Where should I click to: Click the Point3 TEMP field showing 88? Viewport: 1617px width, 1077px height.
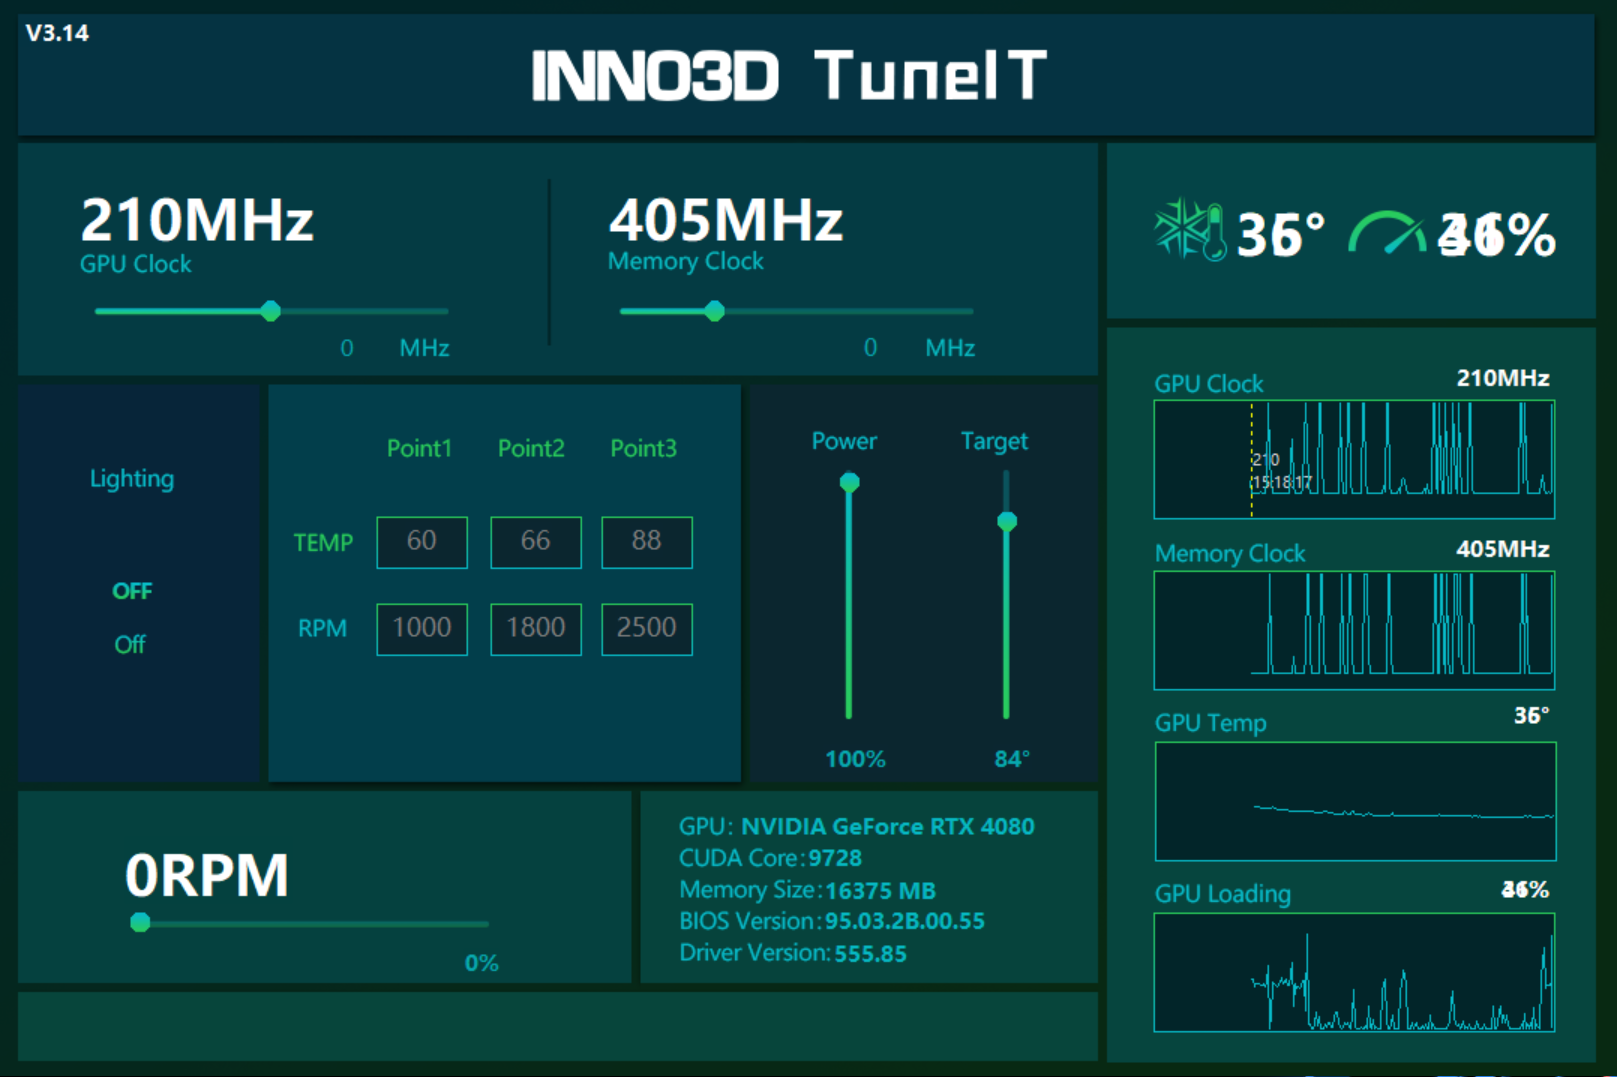(647, 542)
